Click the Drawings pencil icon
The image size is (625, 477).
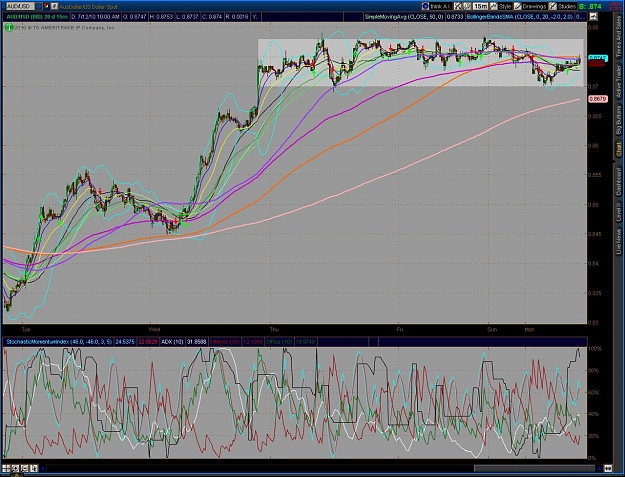click(x=518, y=6)
